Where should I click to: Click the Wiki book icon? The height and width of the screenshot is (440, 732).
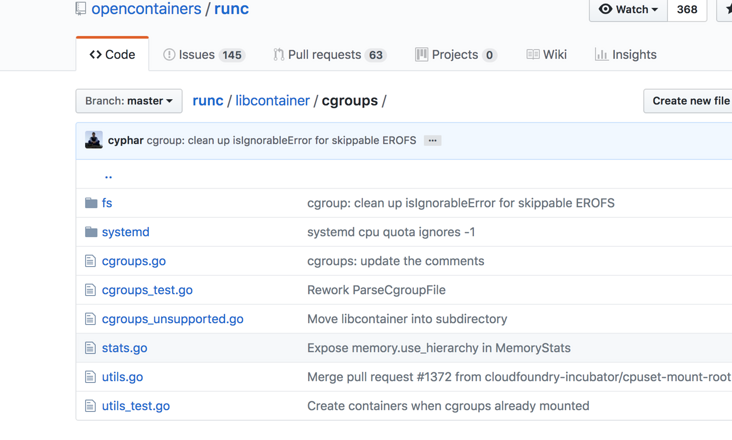(533, 55)
